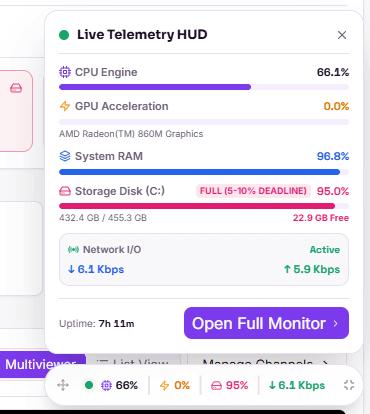Click the download arrow beside 6.1 Kbps in panel
This screenshot has height=414, width=370.
pos(71,269)
